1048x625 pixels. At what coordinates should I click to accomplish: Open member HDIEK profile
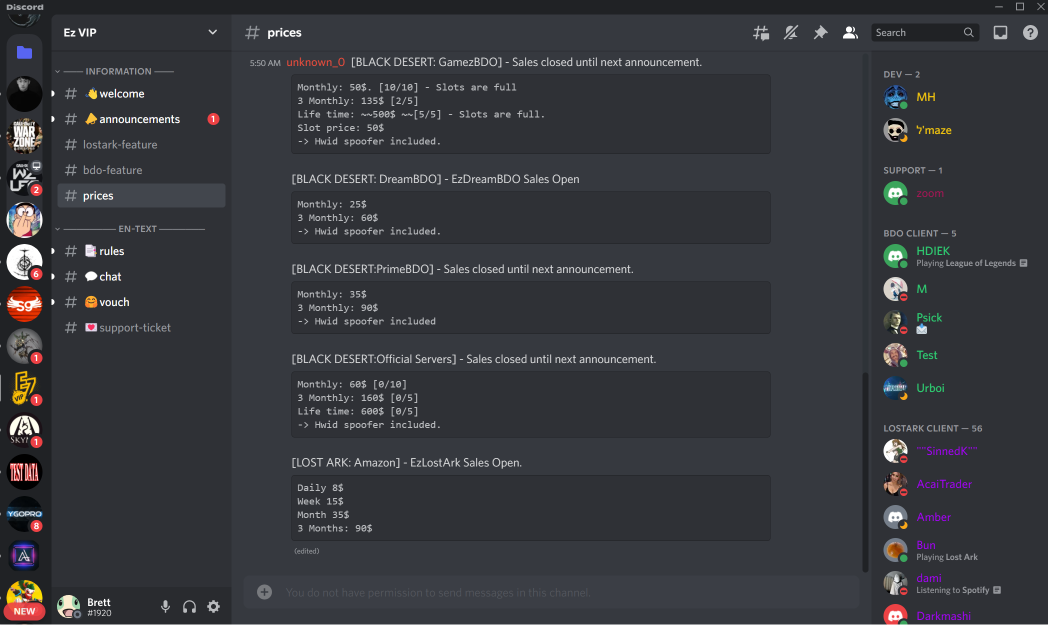957,256
